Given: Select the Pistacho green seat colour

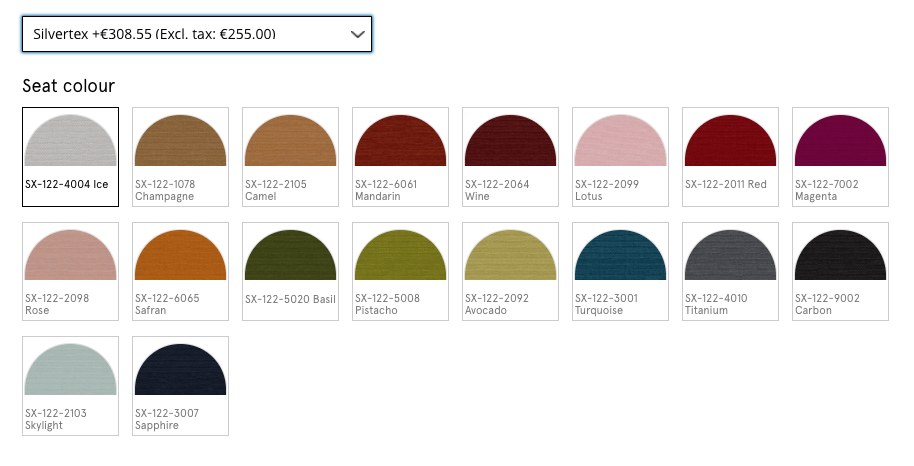Looking at the screenshot, I should (400, 271).
